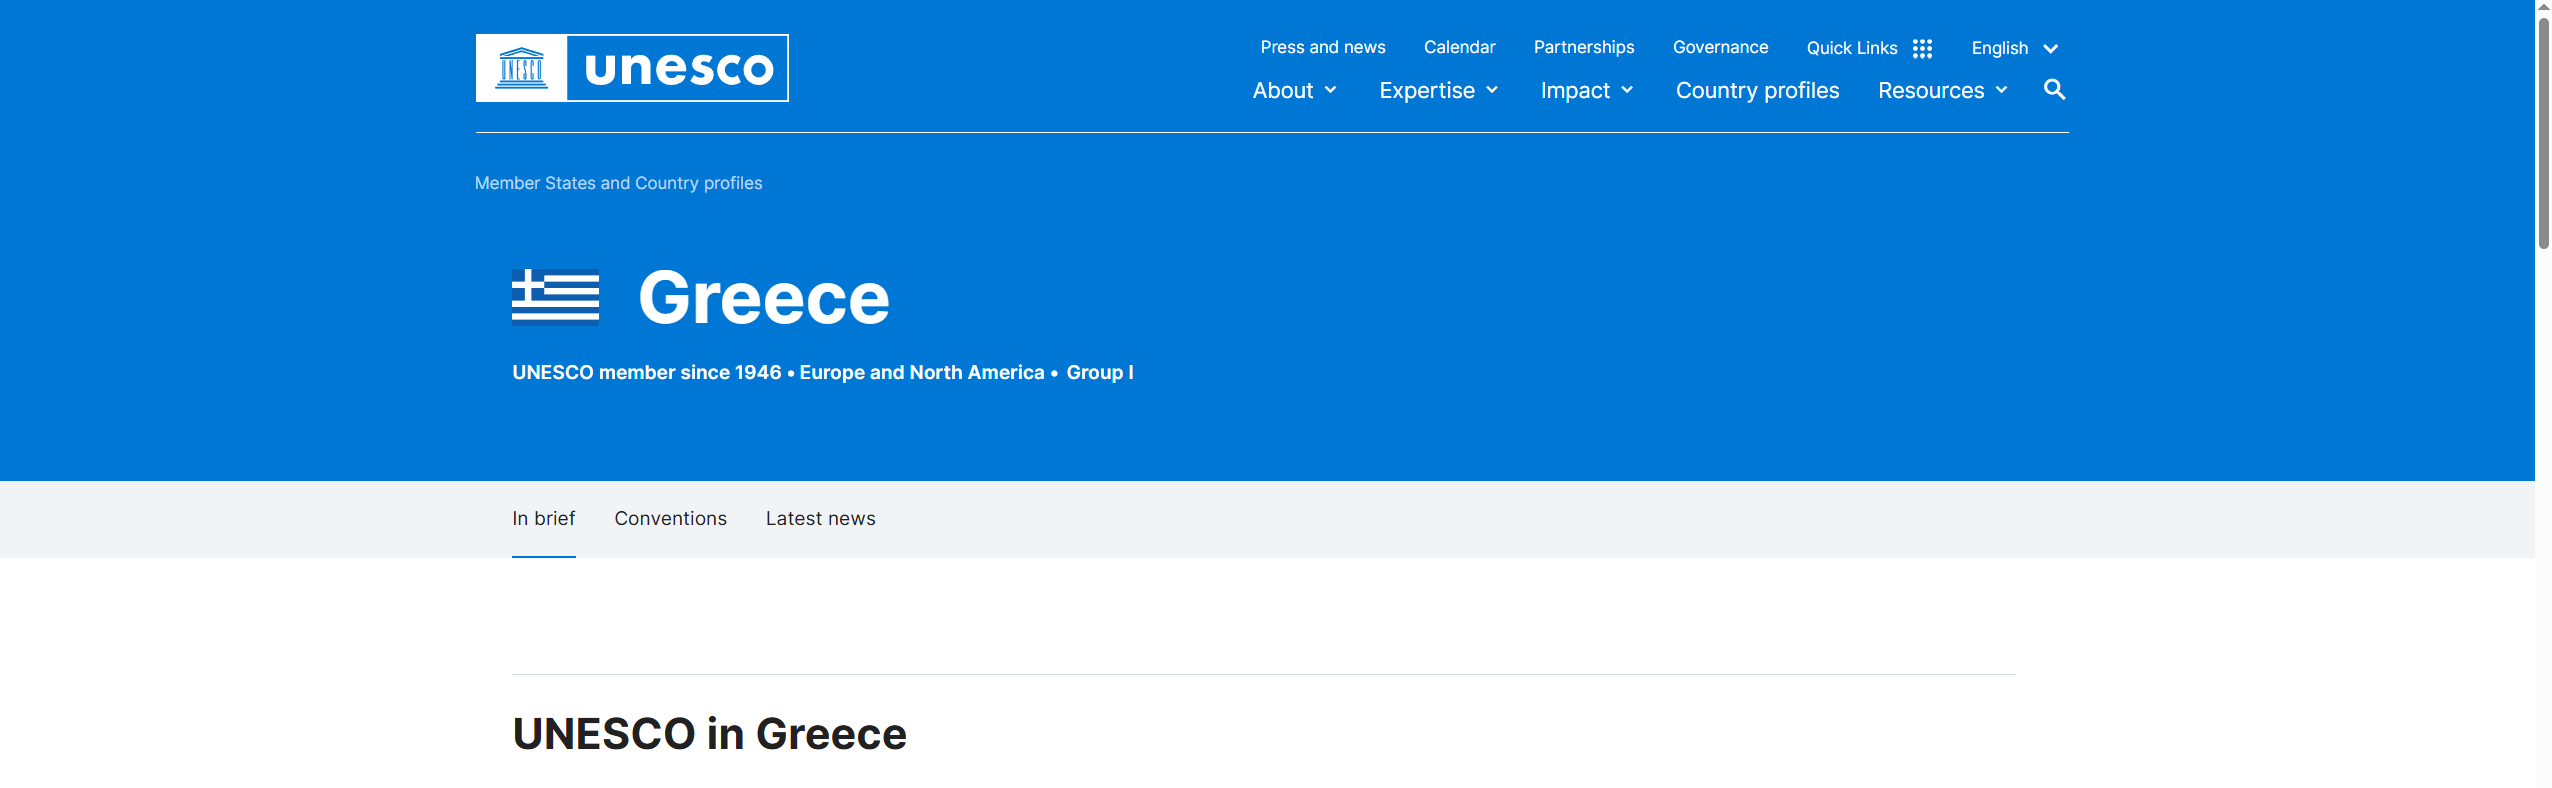Switch to the Conventions tab
This screenshot has height=788, width=2552.
(670, 518)
